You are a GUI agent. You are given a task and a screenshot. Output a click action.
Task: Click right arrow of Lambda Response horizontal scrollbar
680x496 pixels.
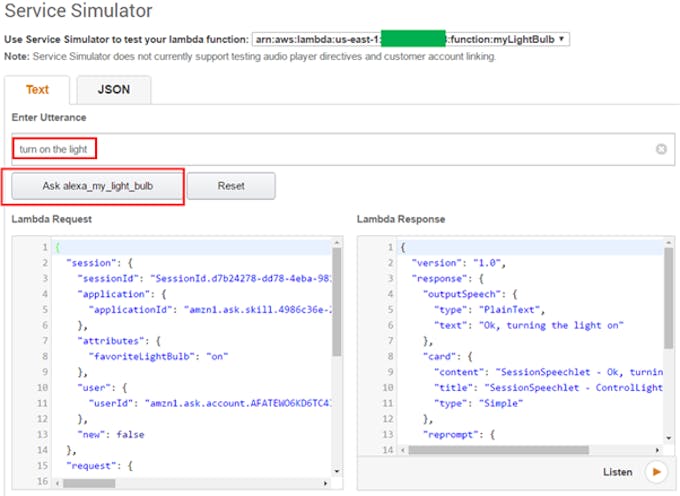(657, 450)
